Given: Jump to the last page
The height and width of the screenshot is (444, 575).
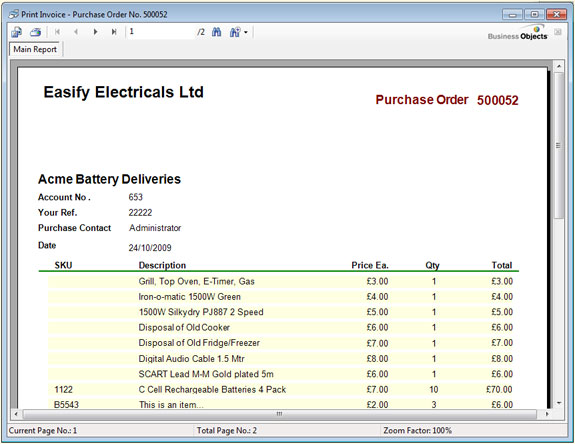Looking at the screenshot, I should pyautogui.click(x=114, y=32).
